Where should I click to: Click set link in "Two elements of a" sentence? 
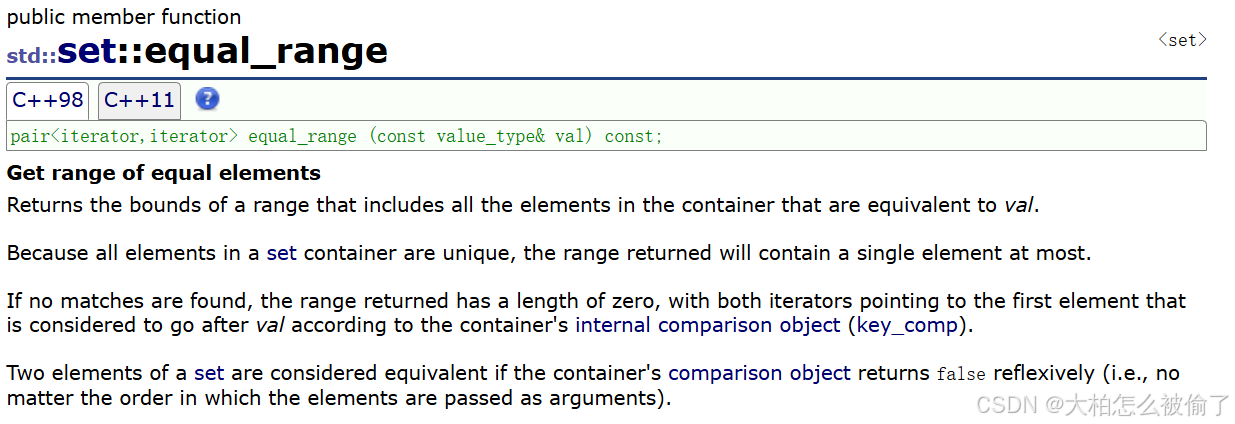tap(209, 373)
